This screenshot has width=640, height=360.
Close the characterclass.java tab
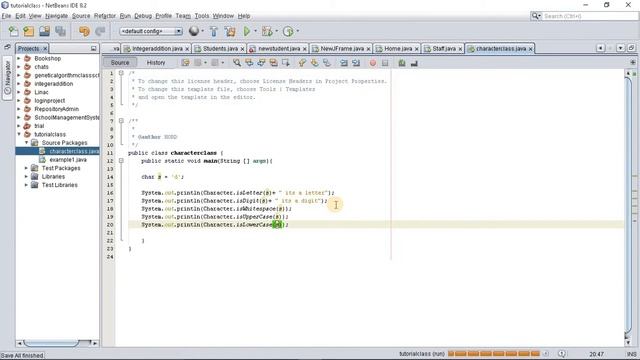click(531, 49)
